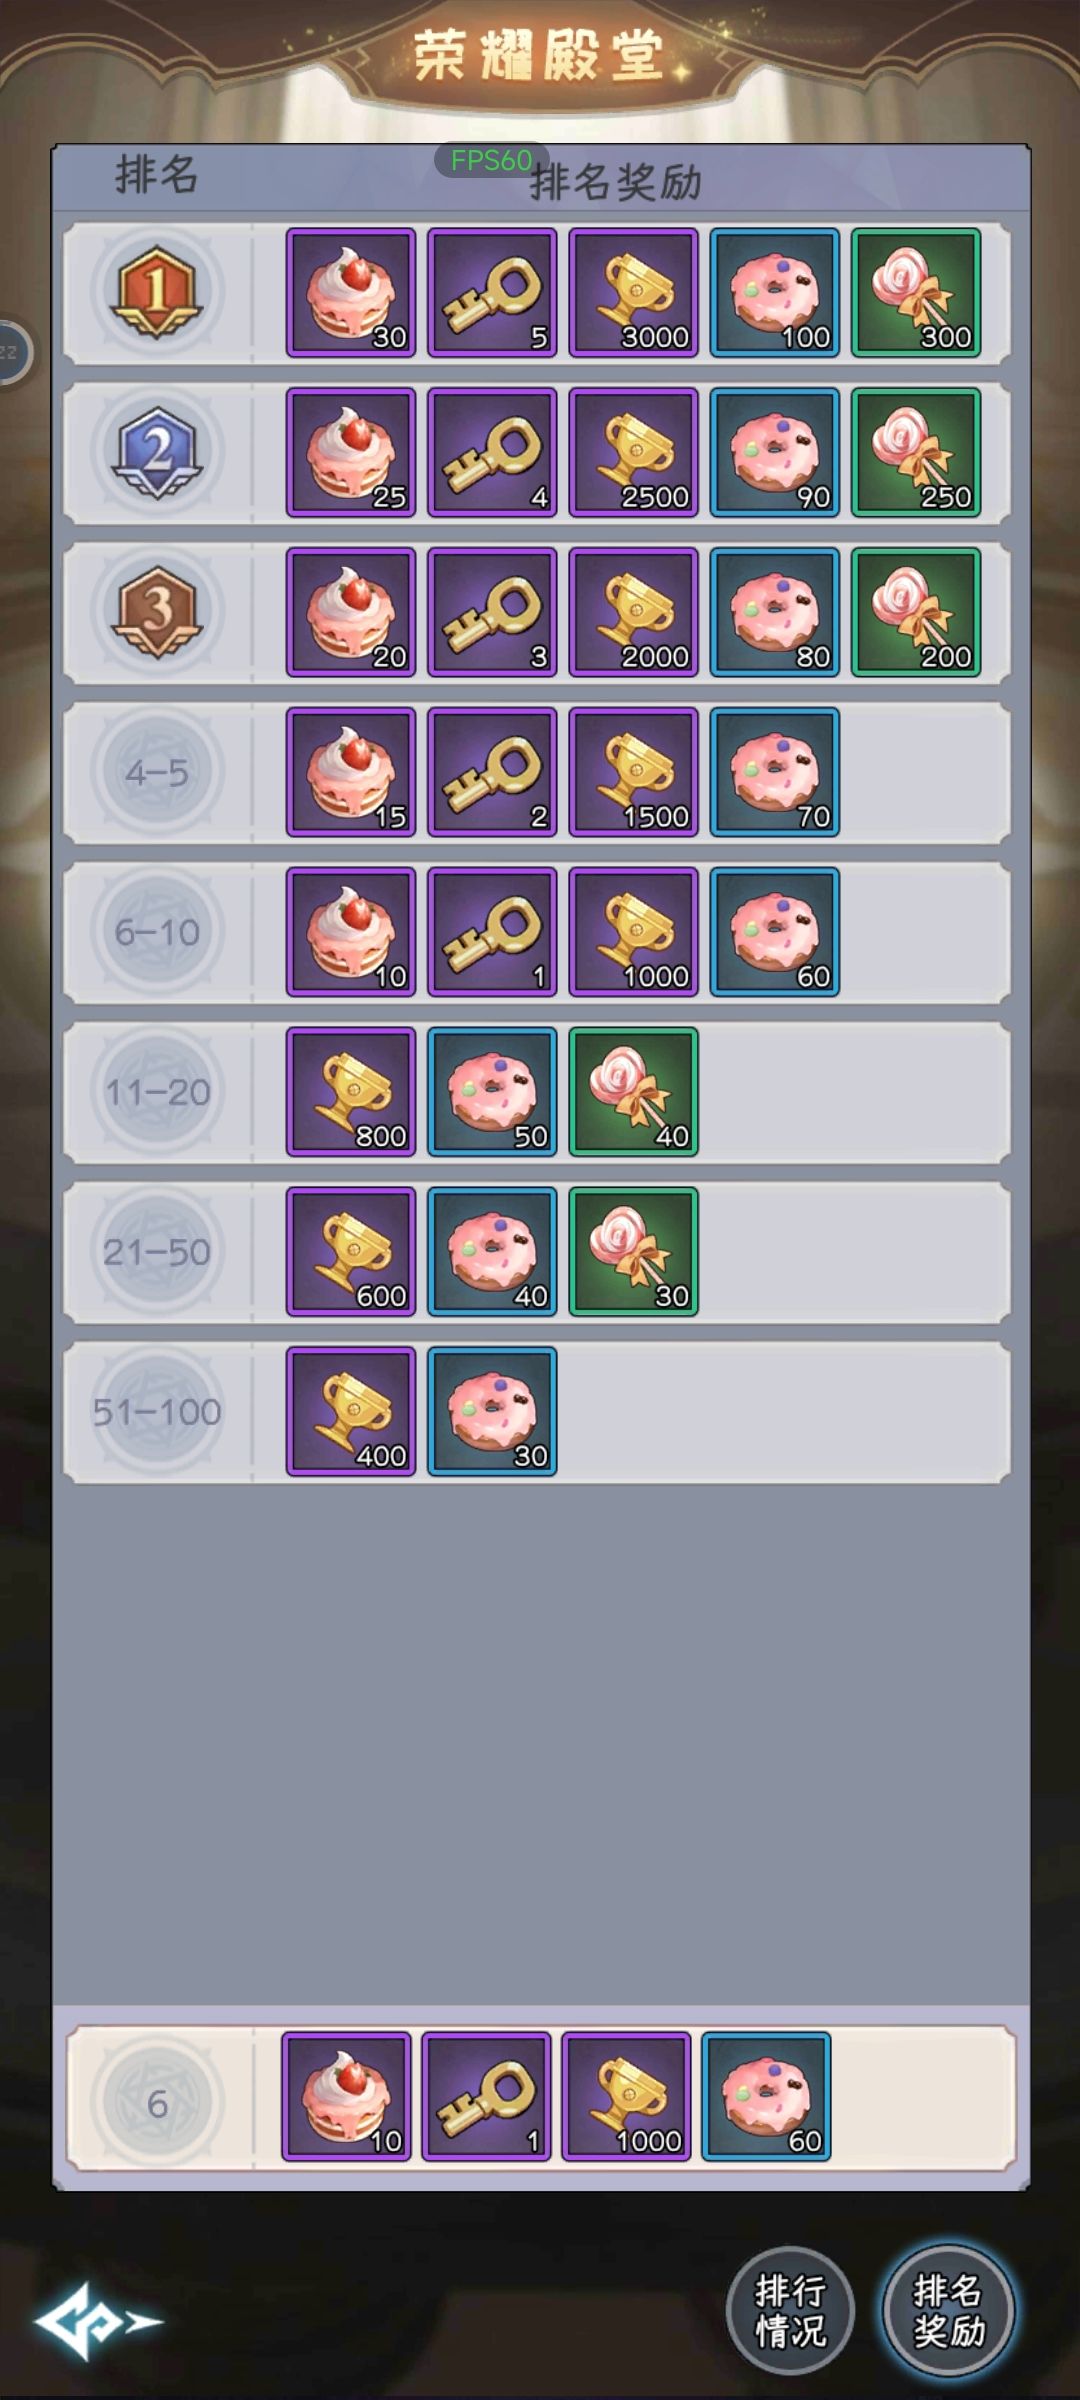Select the 51-100 donut showing 30
Viewport: 1080px width, 2400px height.
[492, 1413]
